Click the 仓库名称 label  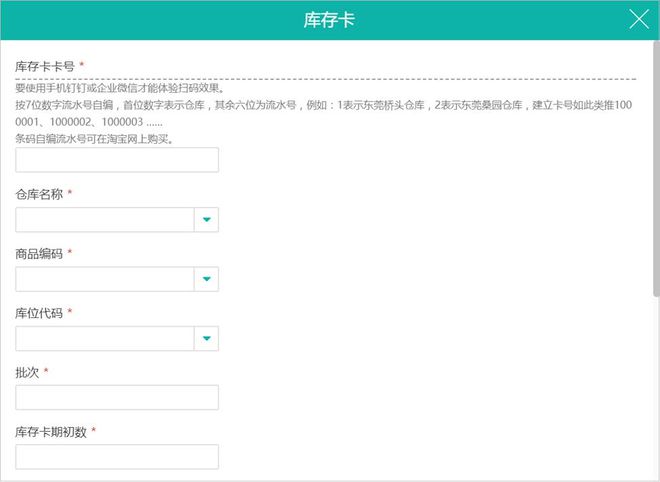click(x=39, y=194)
